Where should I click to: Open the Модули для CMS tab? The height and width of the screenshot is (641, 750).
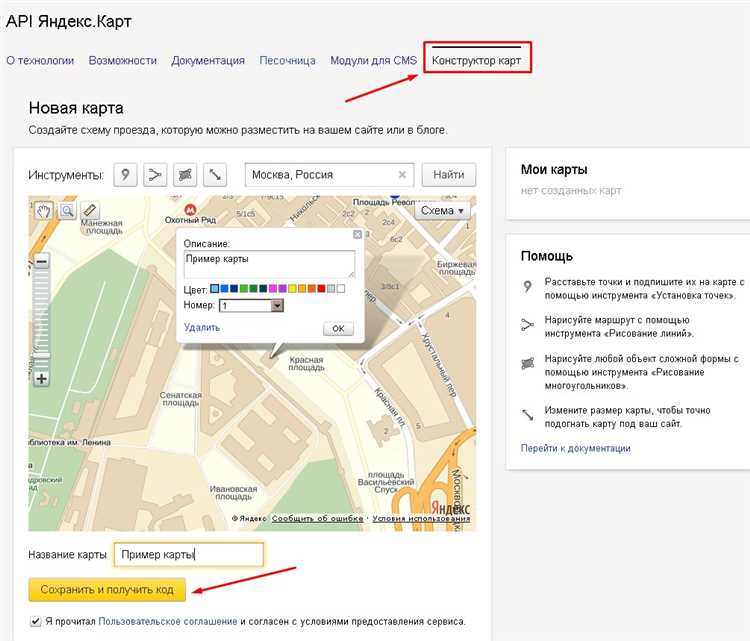374,61
